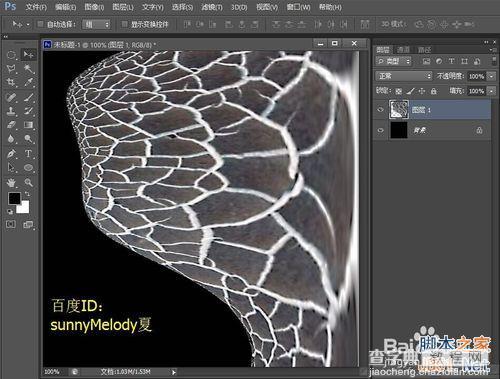Click the 图层 1 layer thumbnail
Screen dimensions: 500x379
point(399,110)
